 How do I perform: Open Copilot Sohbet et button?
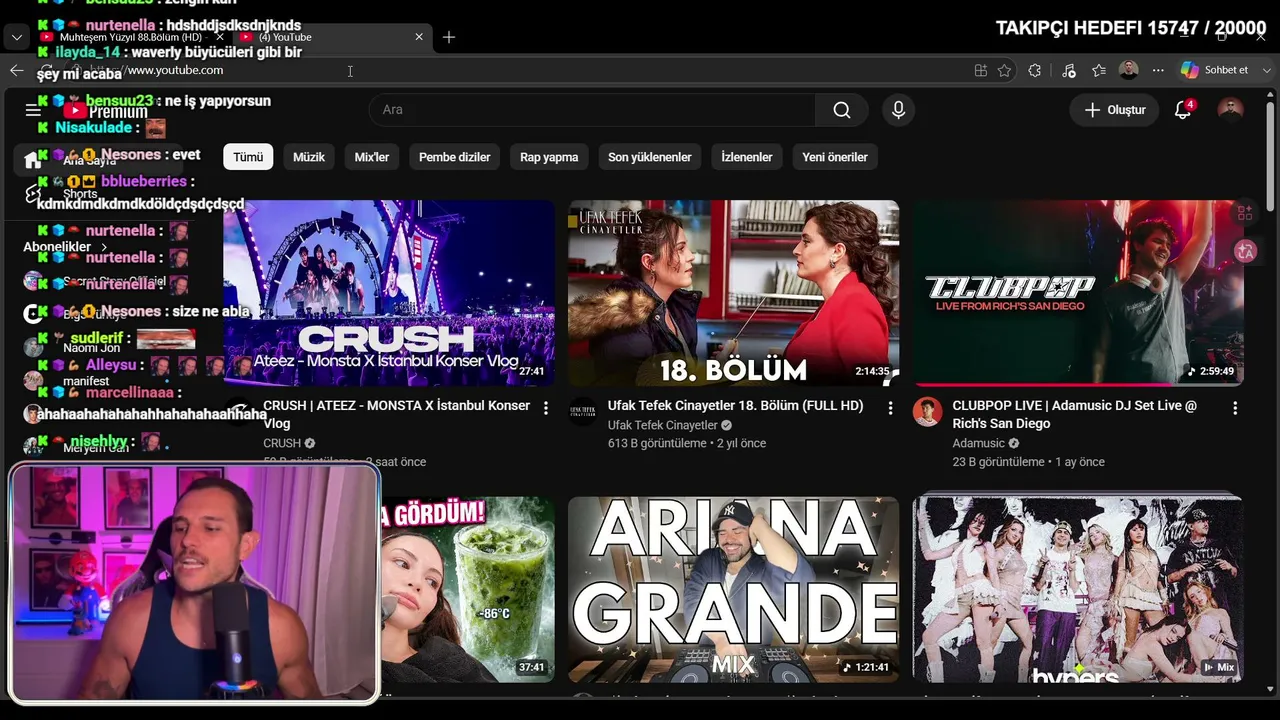(1214, 70)
